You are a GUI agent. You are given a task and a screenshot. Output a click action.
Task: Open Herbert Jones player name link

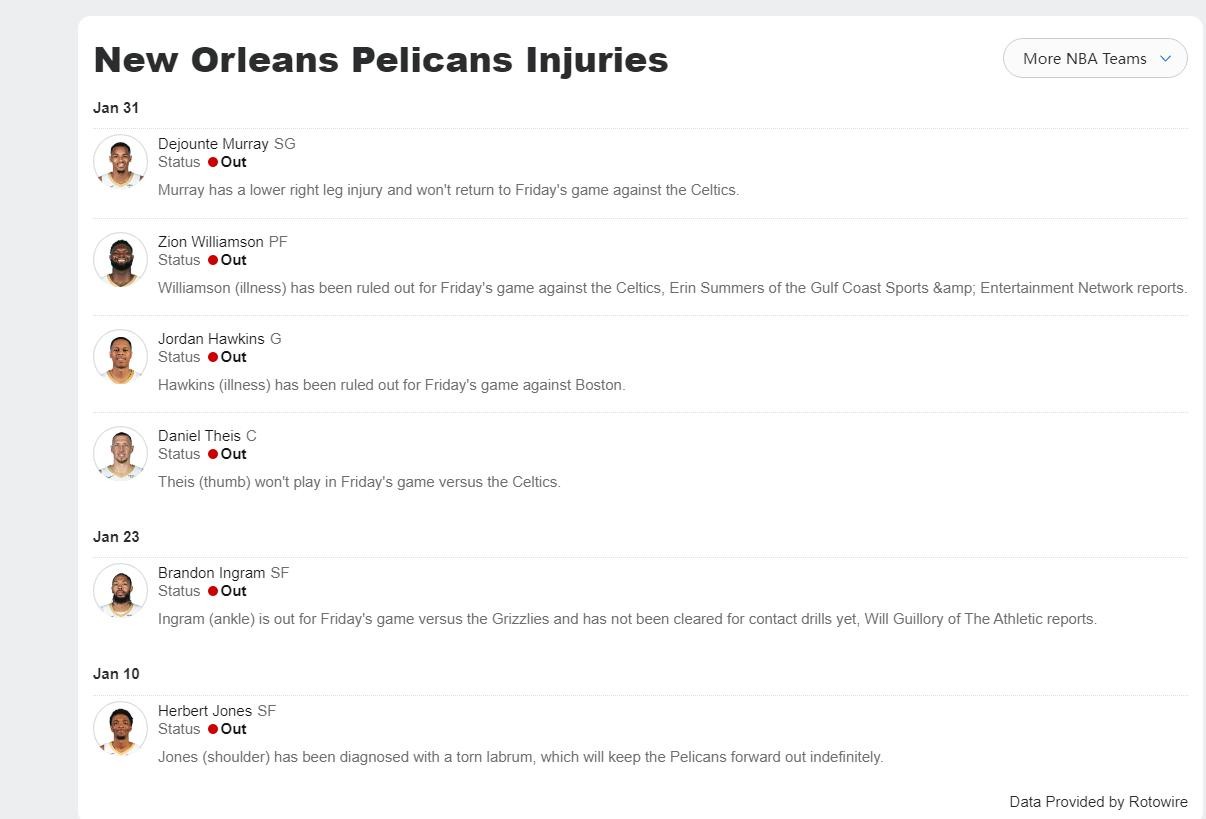(205, 711)
